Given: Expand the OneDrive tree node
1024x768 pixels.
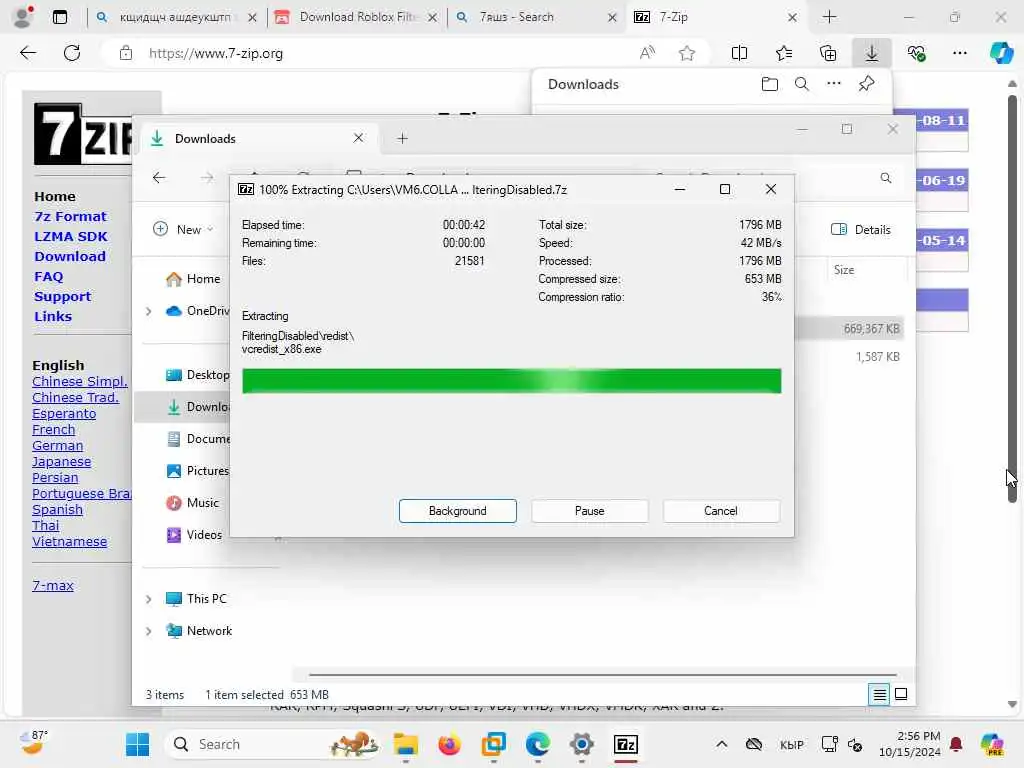Looking at the screenshot, I should [x=149, y=311].
